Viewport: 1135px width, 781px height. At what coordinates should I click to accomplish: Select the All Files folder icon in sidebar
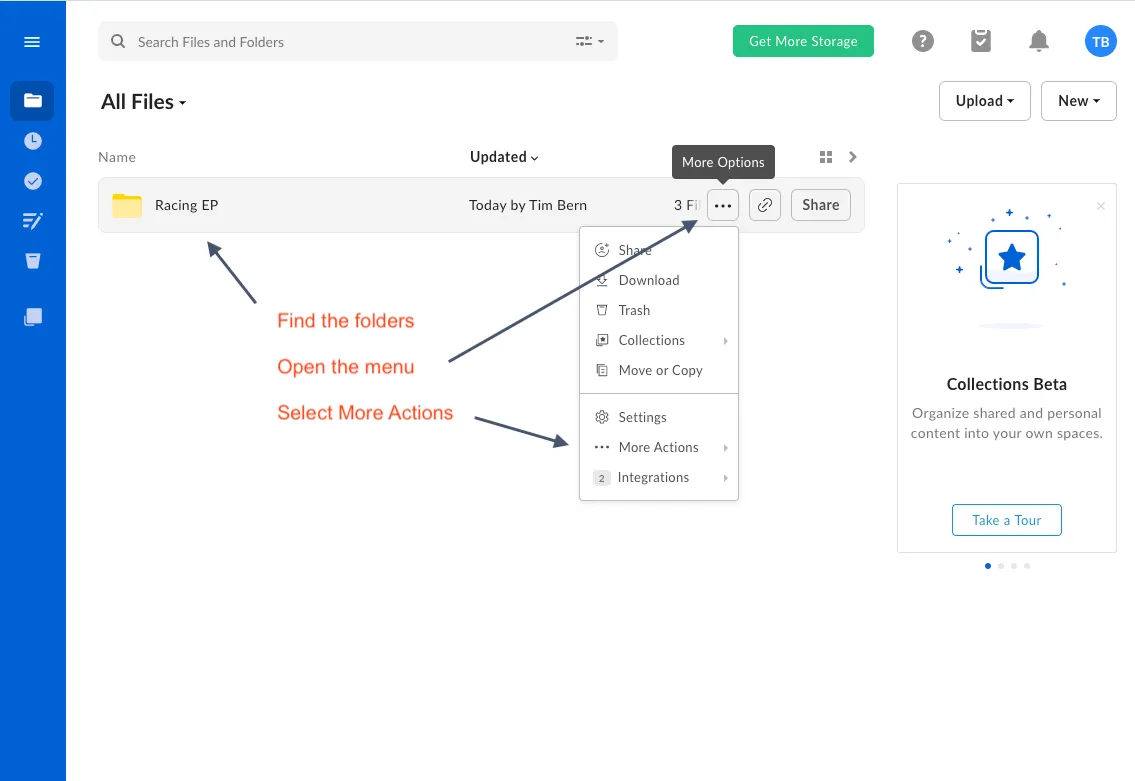[33, 100]
